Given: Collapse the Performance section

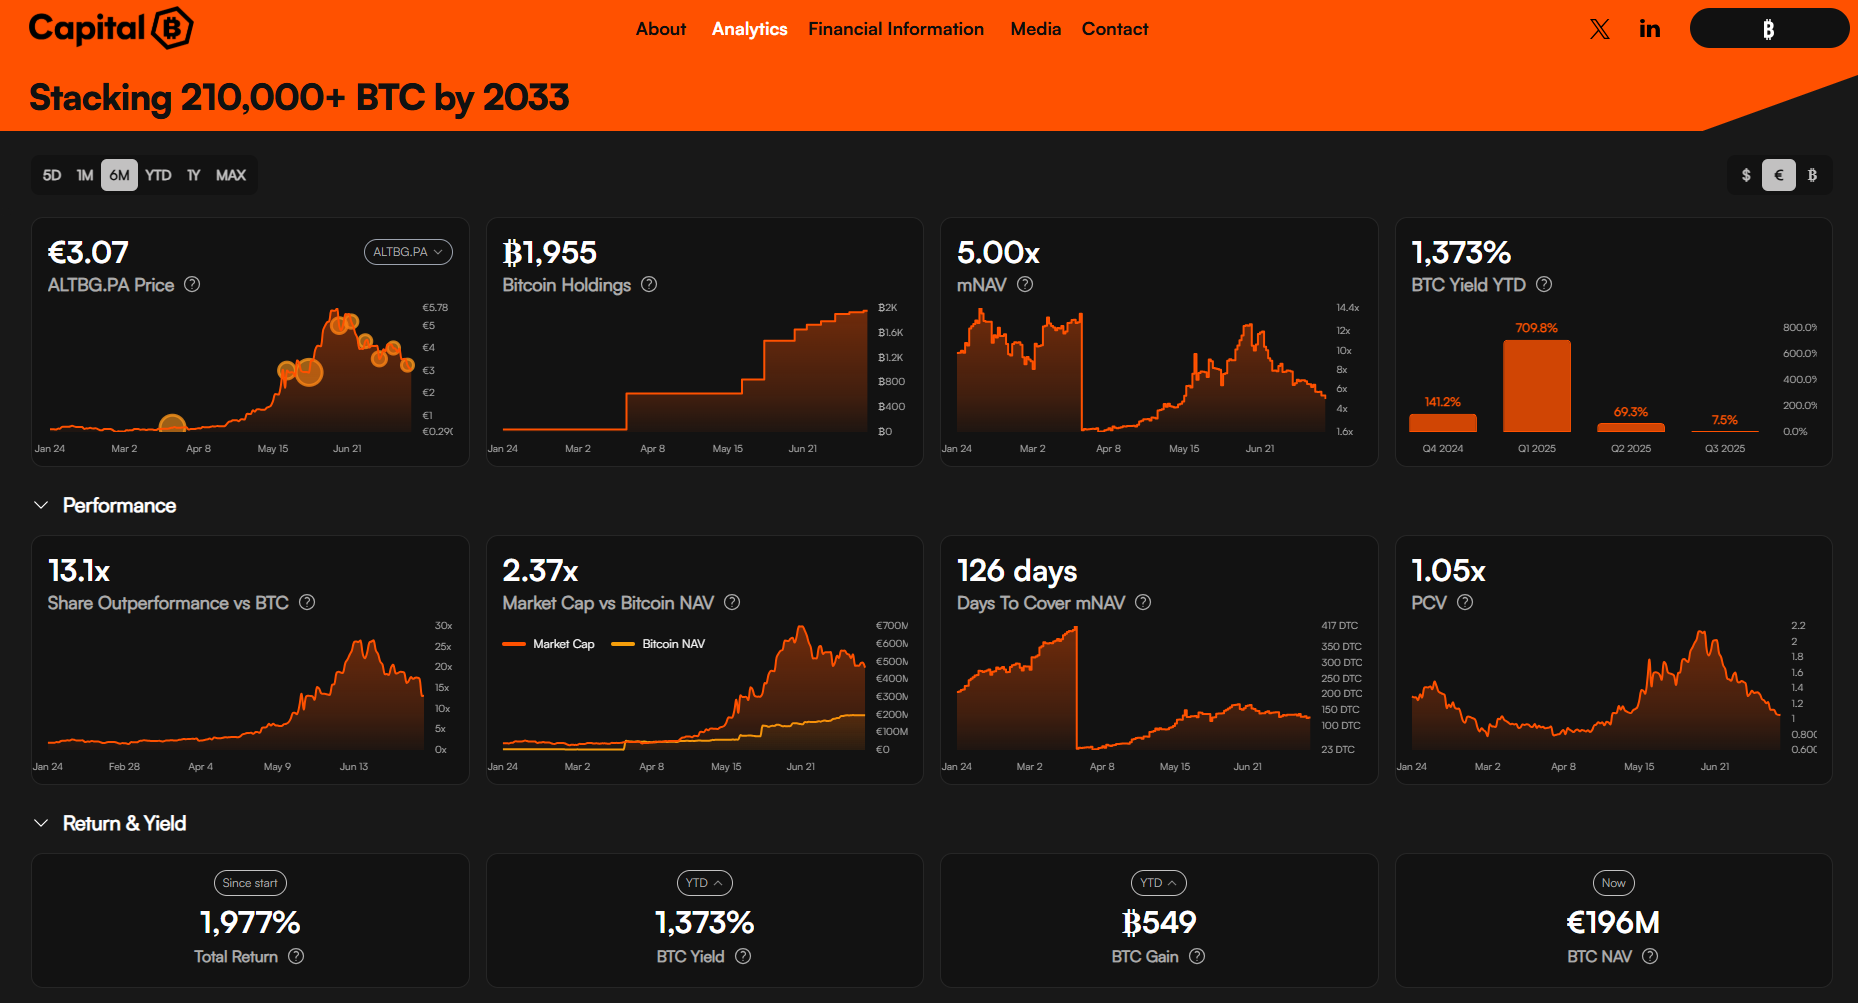Looking at the screenshot, I should [x=40, y=505].
